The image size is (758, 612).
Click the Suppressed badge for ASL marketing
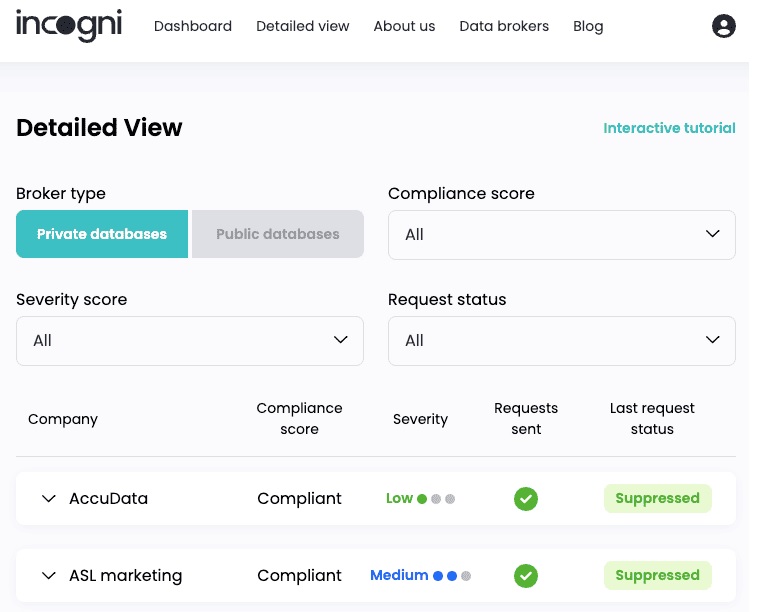[x=657, y=575]
